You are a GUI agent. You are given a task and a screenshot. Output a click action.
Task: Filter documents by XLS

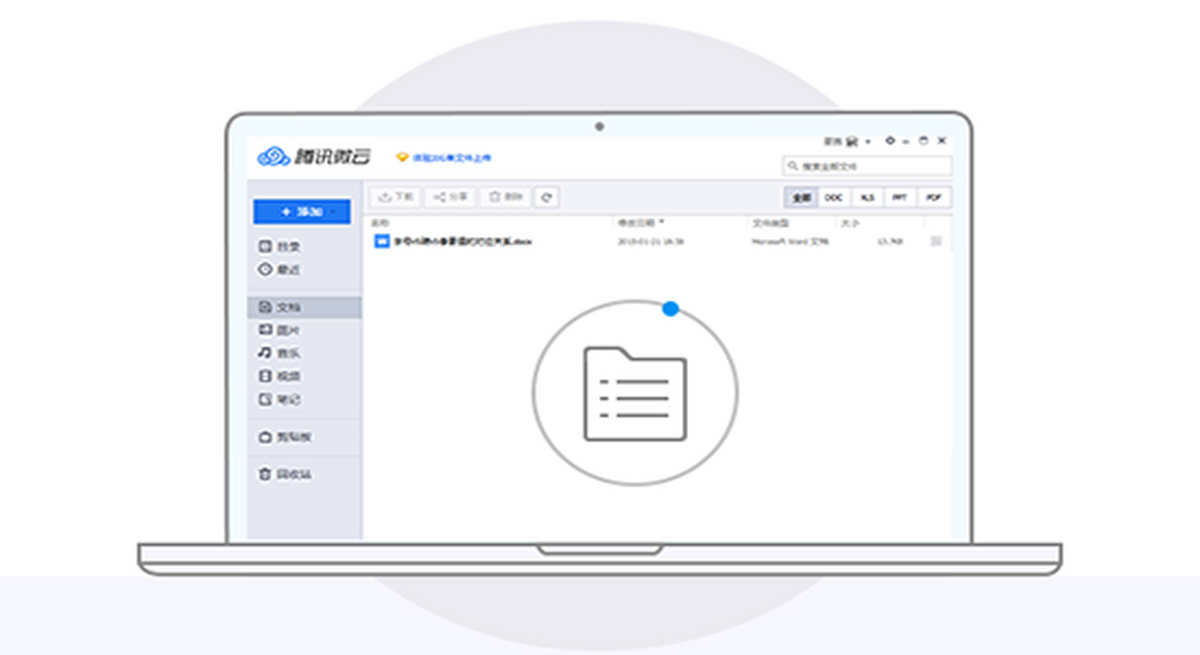[868, 198]
